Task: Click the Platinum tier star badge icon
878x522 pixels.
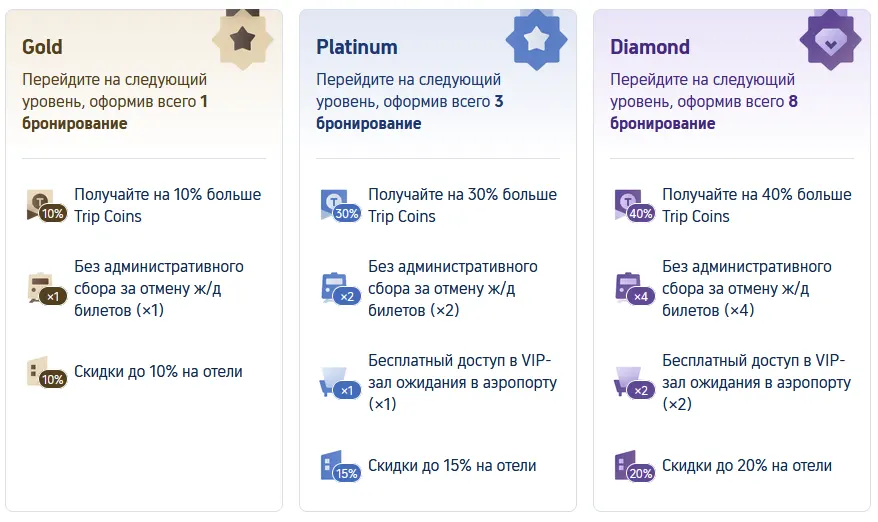Action: click(536, 39)
